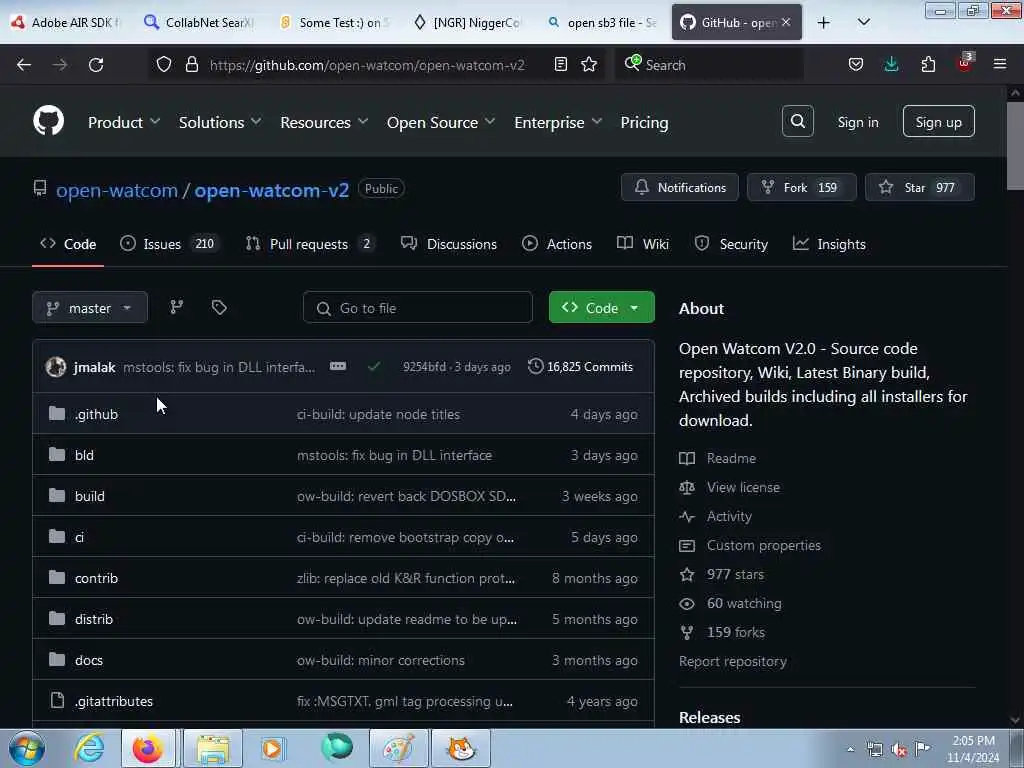1024x768 pixels.
Task: Open Windows Explorer folder on taskbar
Action: click(x=213, y=748)
